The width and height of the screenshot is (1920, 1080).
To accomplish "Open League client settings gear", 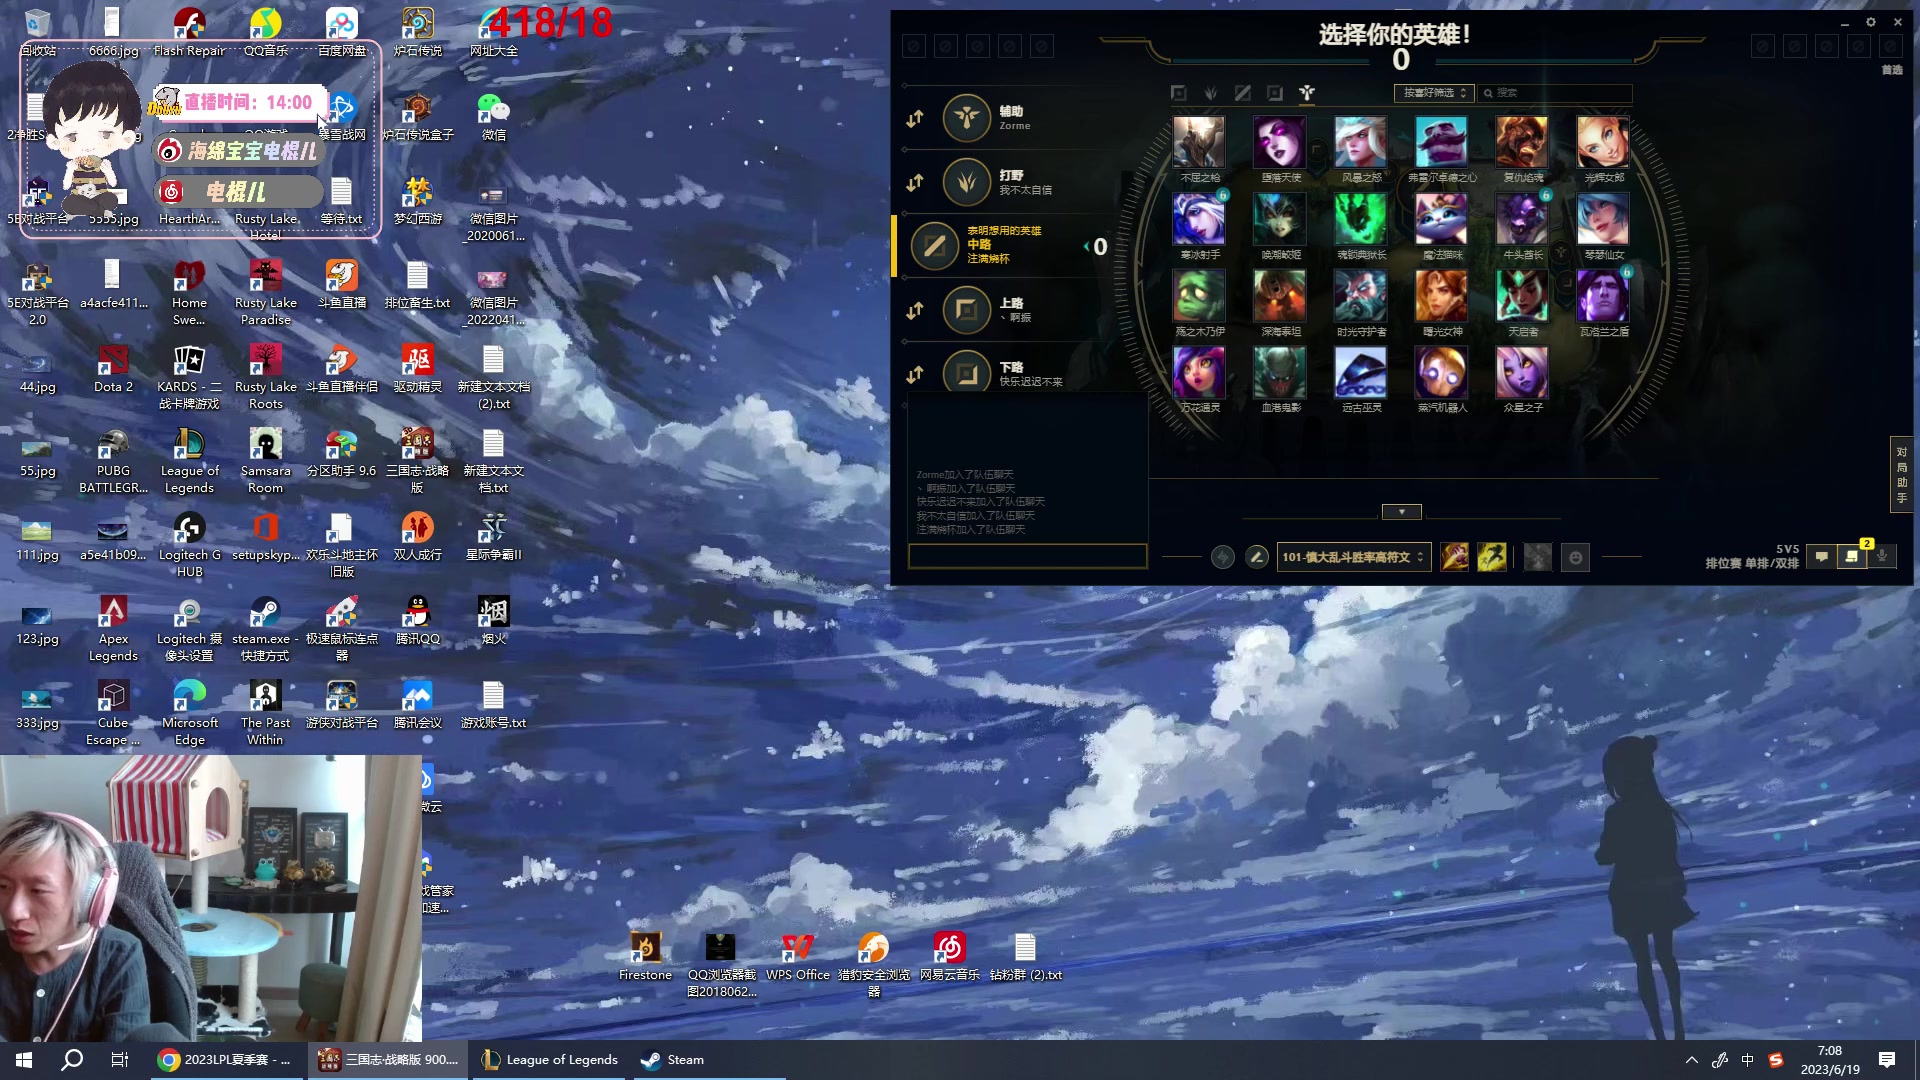I will click(1871, 22).
